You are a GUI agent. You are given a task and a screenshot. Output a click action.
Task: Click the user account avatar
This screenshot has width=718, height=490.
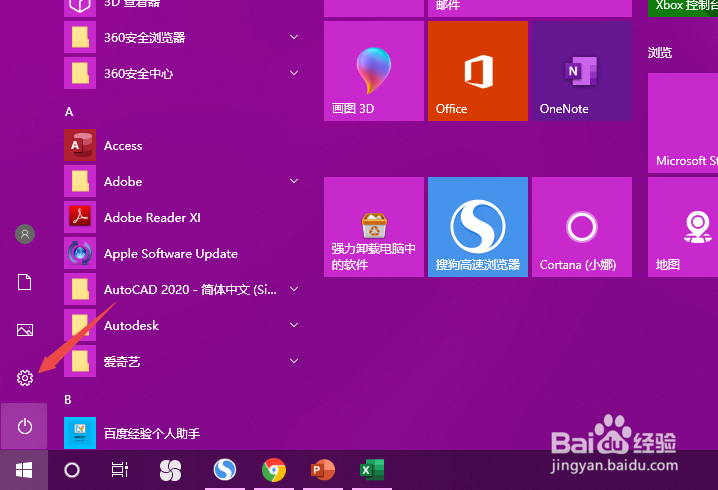25,234
